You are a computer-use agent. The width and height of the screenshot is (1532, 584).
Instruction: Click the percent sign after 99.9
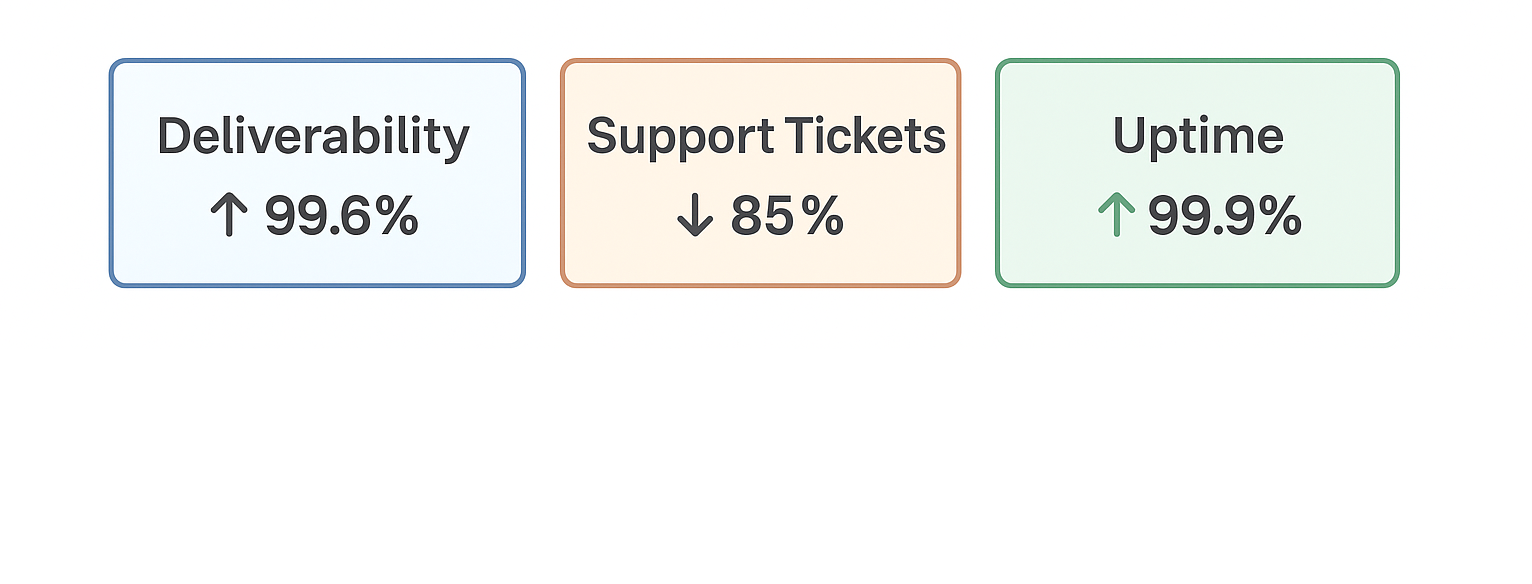(x=1281, y=215)
